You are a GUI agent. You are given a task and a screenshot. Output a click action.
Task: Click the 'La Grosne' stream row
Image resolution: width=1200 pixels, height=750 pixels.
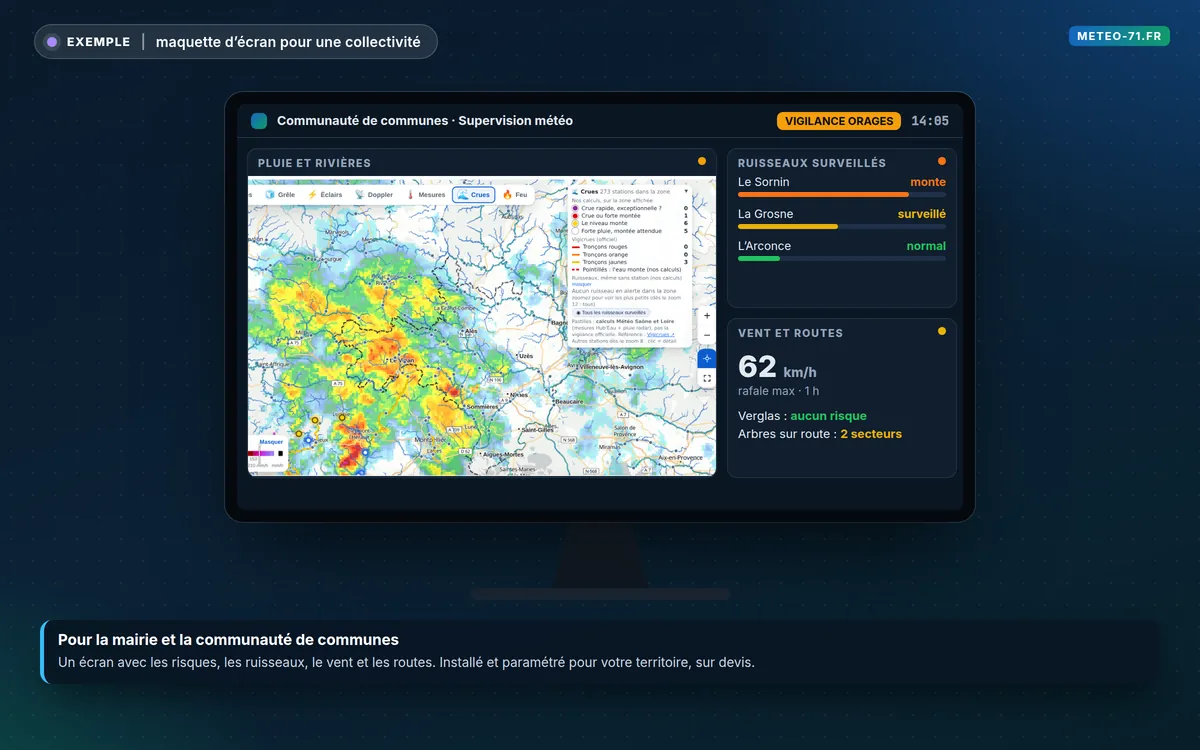[x=842, y=219]
